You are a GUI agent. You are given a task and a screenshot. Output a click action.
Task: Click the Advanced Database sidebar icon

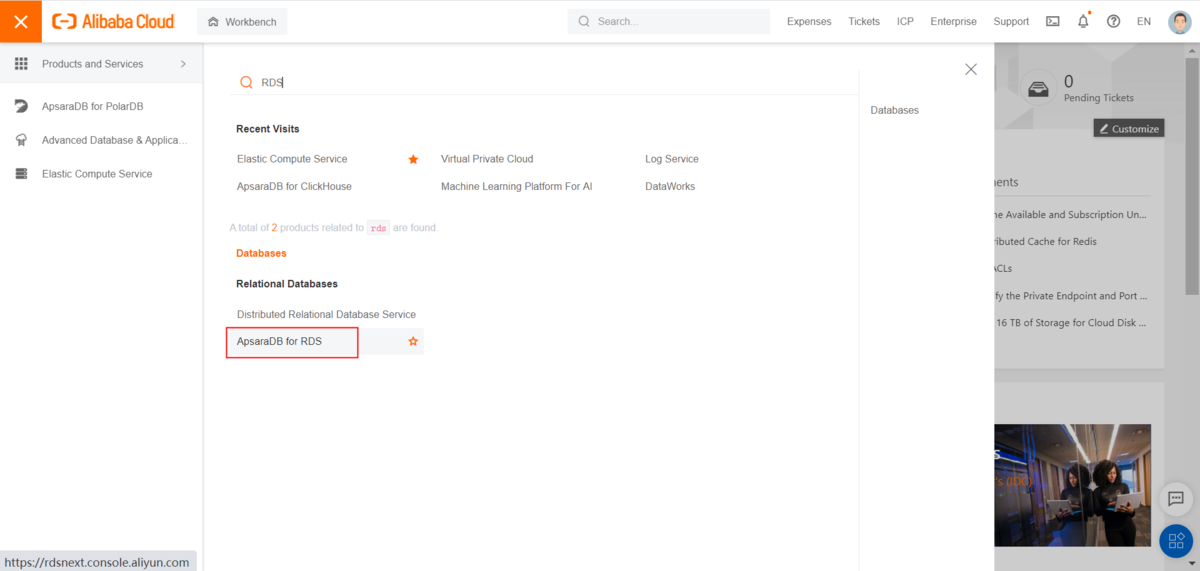(21, 140)
